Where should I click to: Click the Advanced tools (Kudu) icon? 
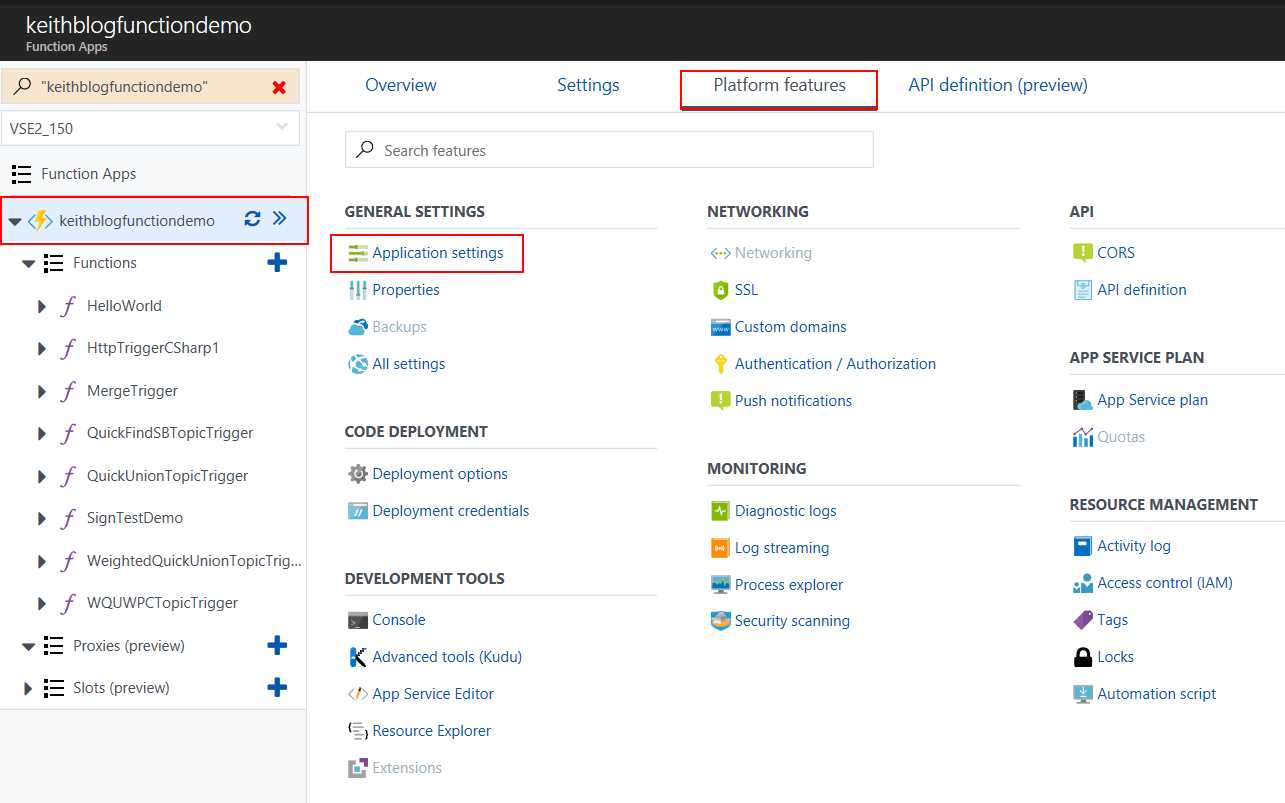[x=357, y=657]
